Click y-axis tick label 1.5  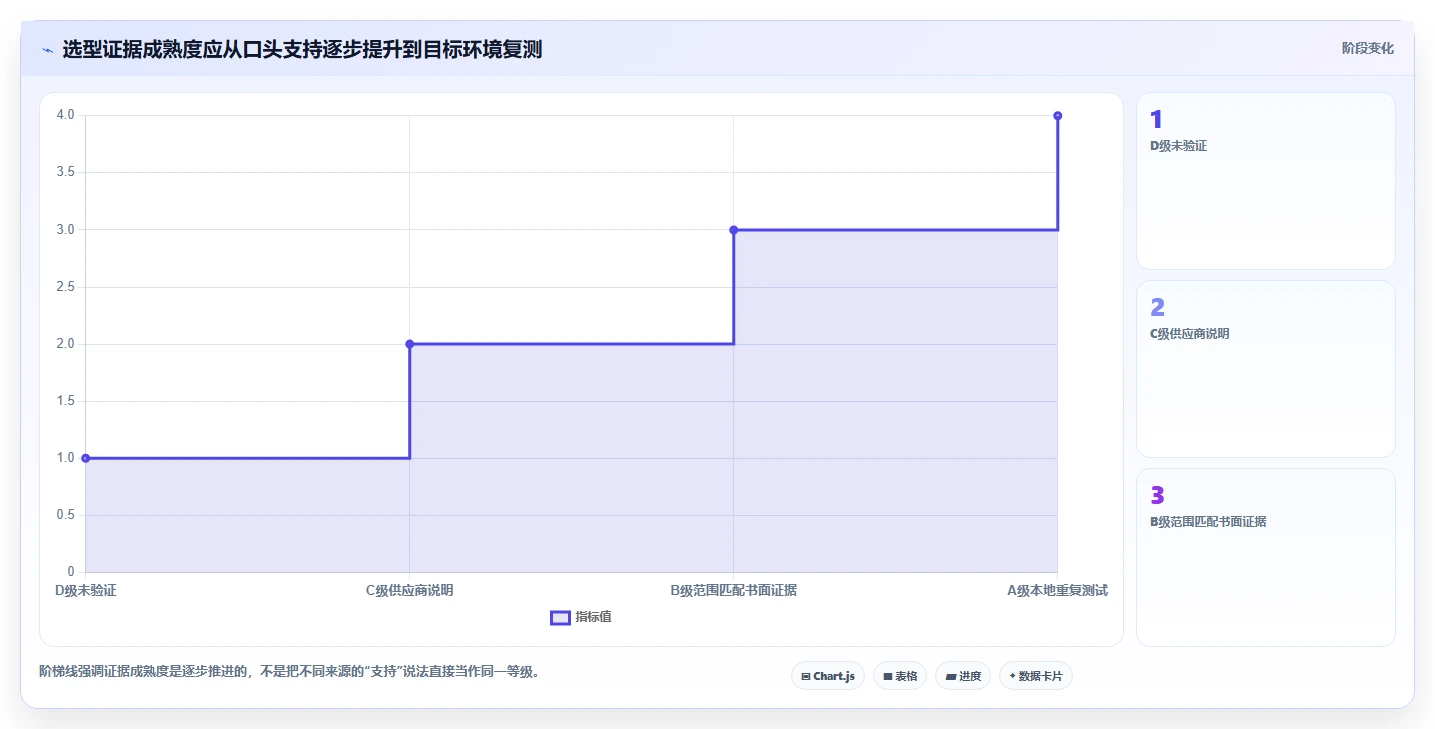tap(66, 401)
